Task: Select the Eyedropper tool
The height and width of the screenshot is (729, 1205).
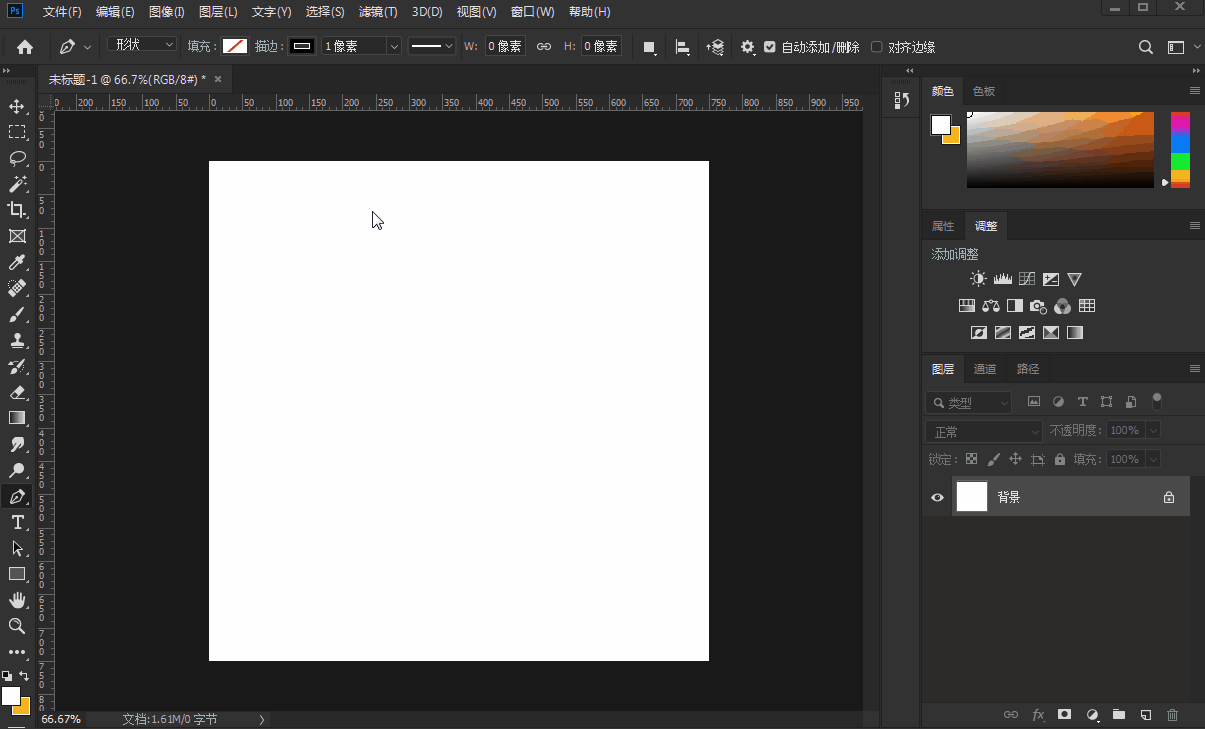Action: pos(17,262)
